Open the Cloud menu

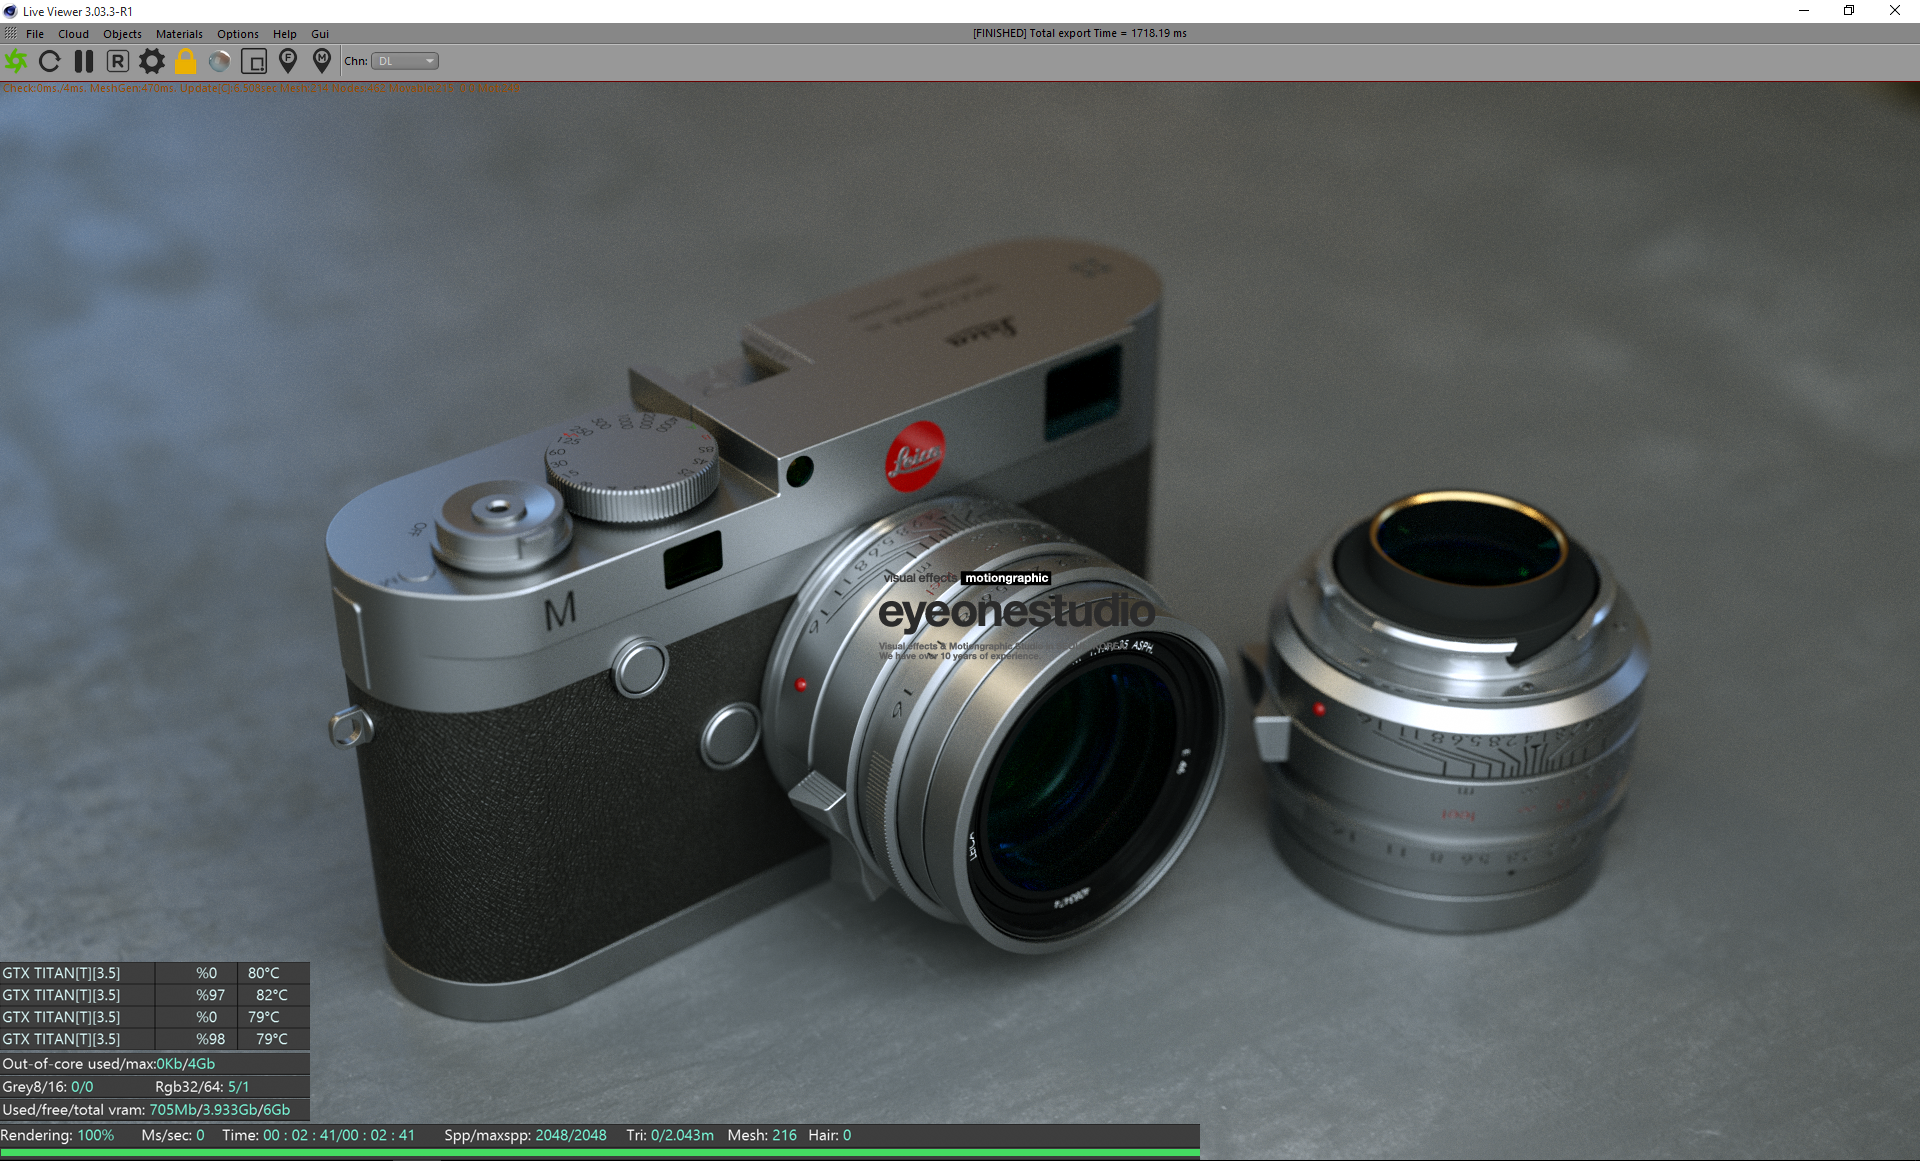[73, 34]
